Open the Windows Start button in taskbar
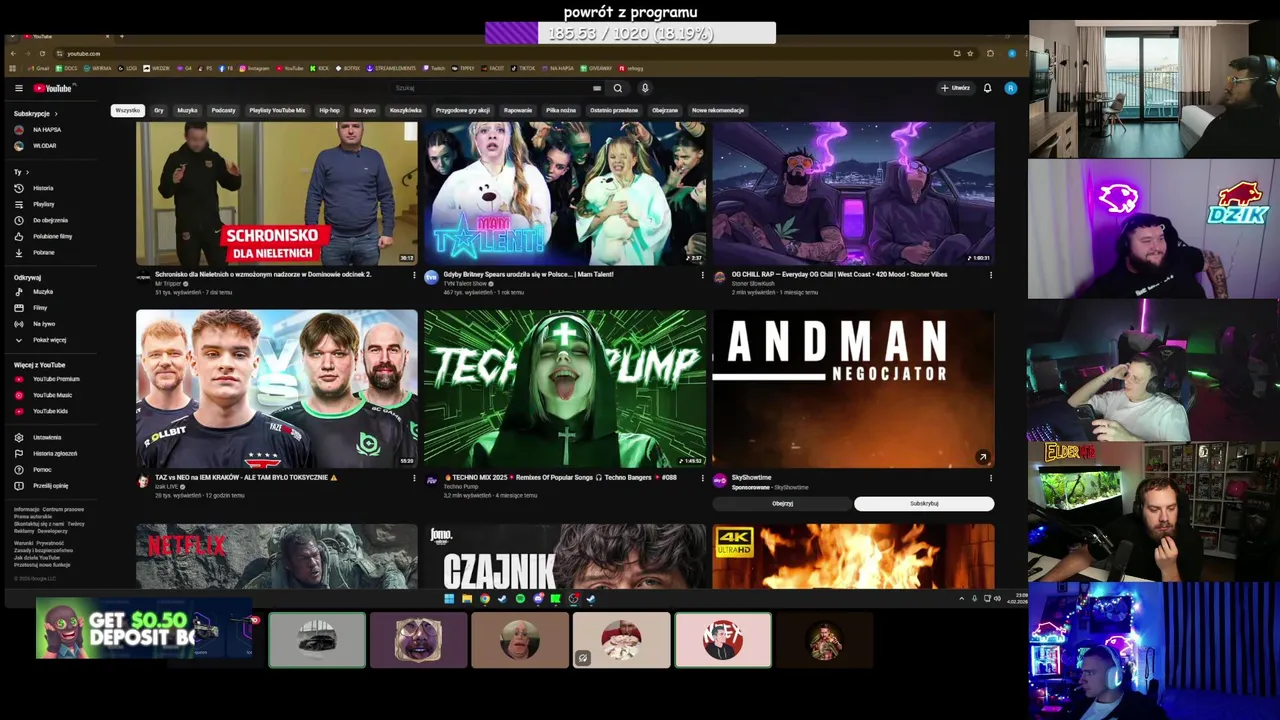This screenshot has height=720, width=1280. pos(449,599)
